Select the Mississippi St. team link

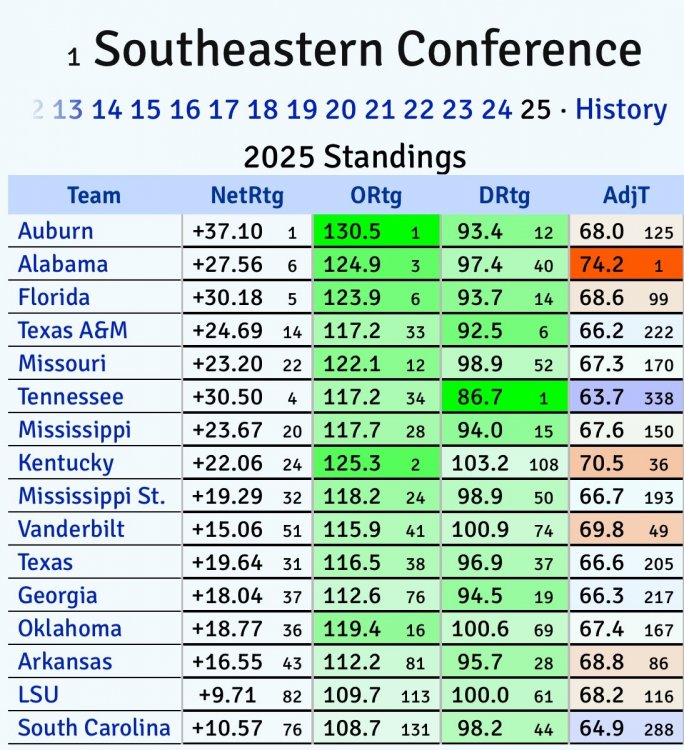[92, 496]
